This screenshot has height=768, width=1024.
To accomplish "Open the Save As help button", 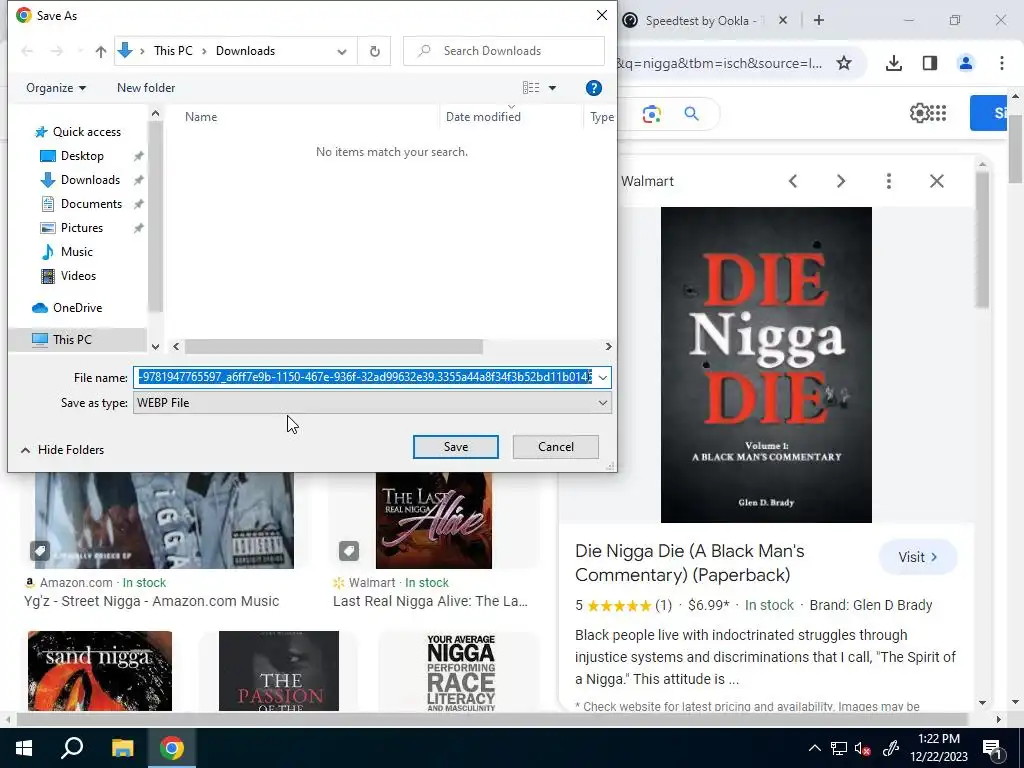I will pyautogui.click(x=593, y=88).
